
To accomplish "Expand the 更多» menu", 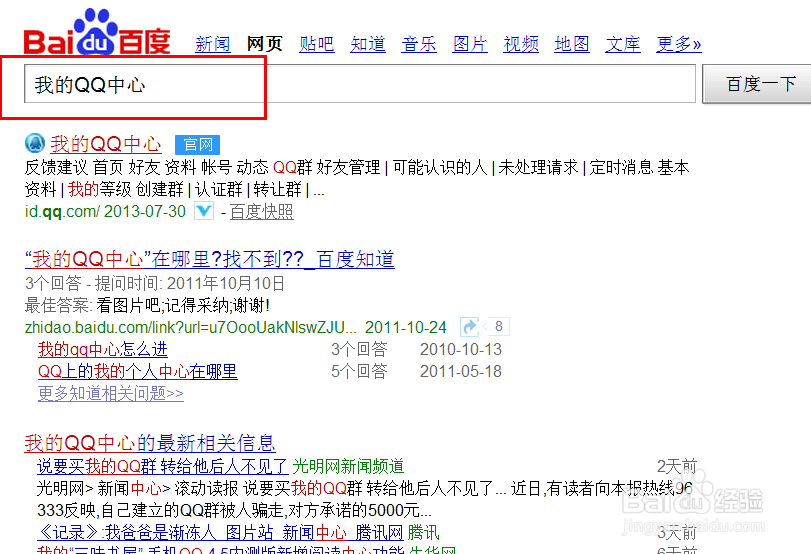I will [679, 44].
